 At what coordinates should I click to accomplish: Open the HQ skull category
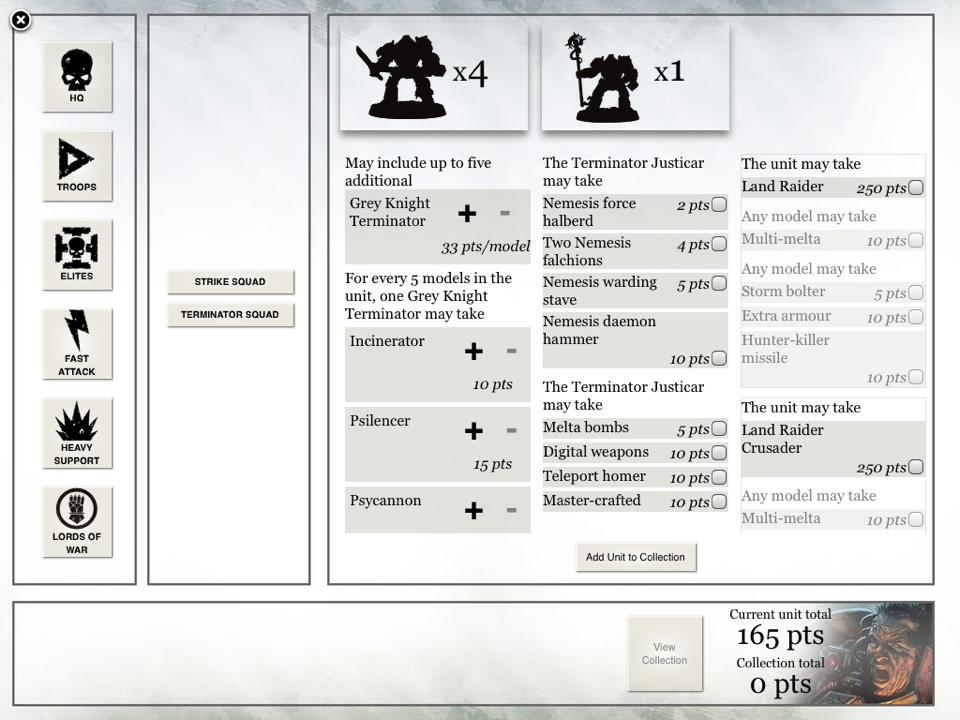pyautogui.click(x=77, y=77)
